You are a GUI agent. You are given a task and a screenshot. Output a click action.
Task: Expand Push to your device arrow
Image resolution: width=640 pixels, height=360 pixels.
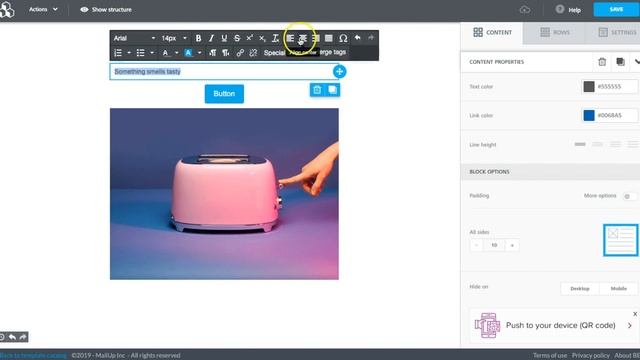click(x=630, y=325)
